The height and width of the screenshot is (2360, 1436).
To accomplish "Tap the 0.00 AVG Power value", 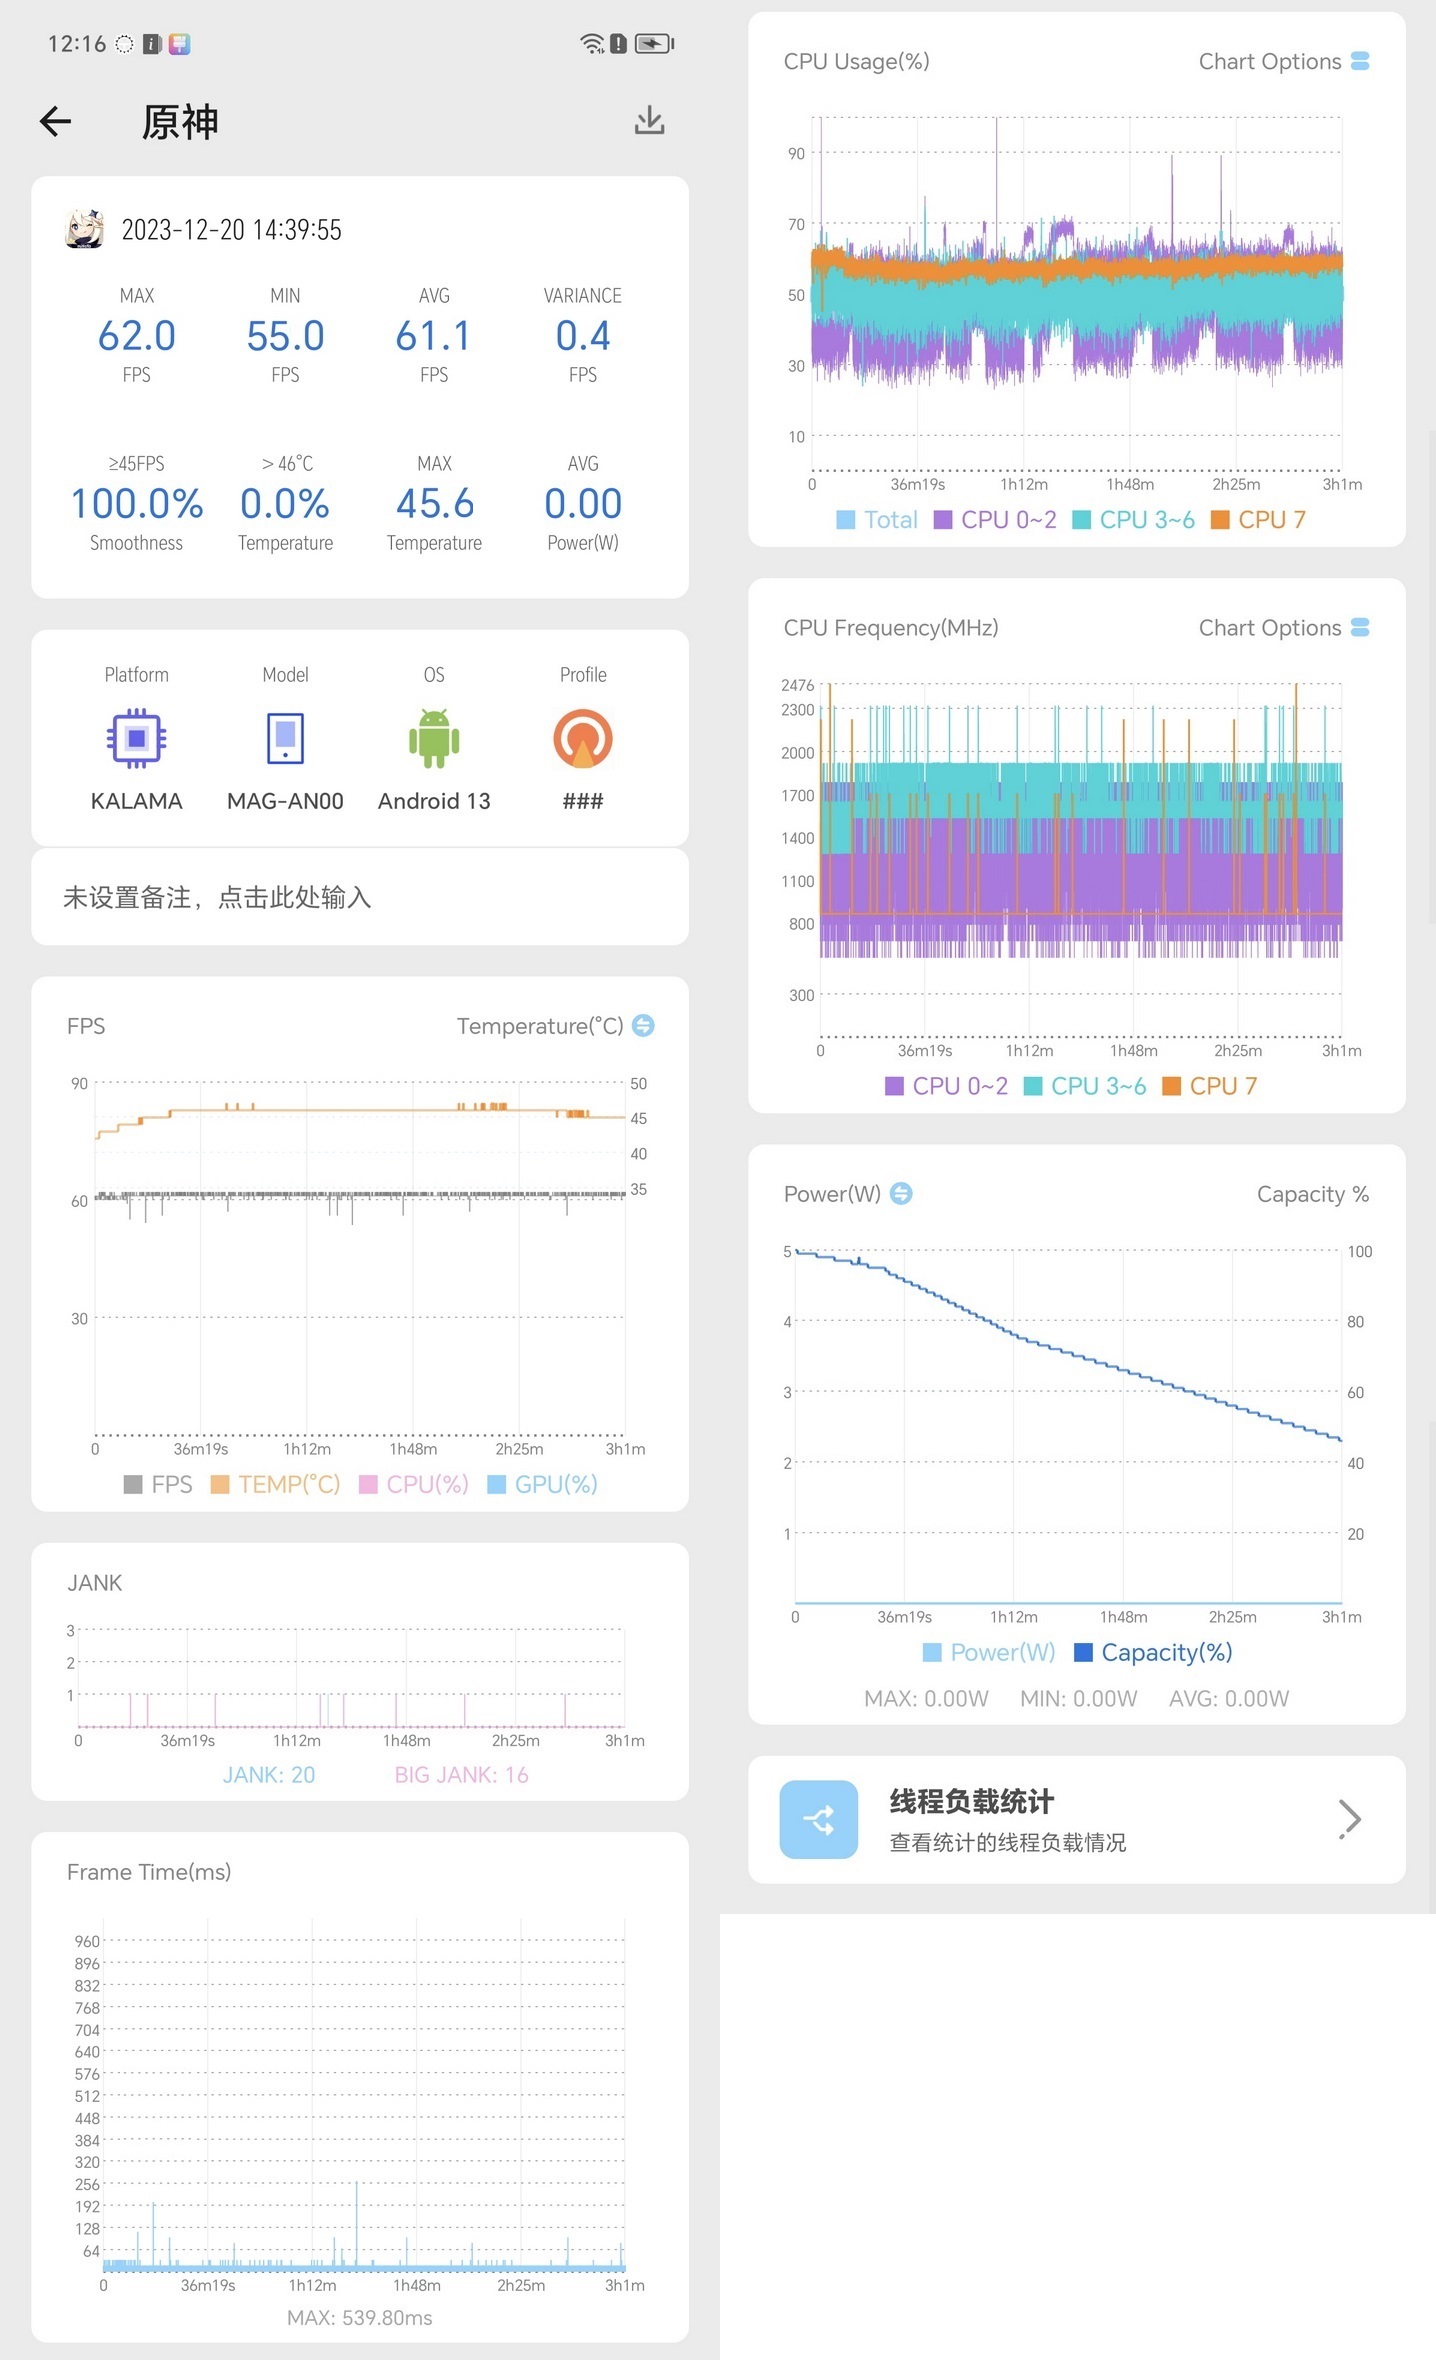I will tap(583, 504).
